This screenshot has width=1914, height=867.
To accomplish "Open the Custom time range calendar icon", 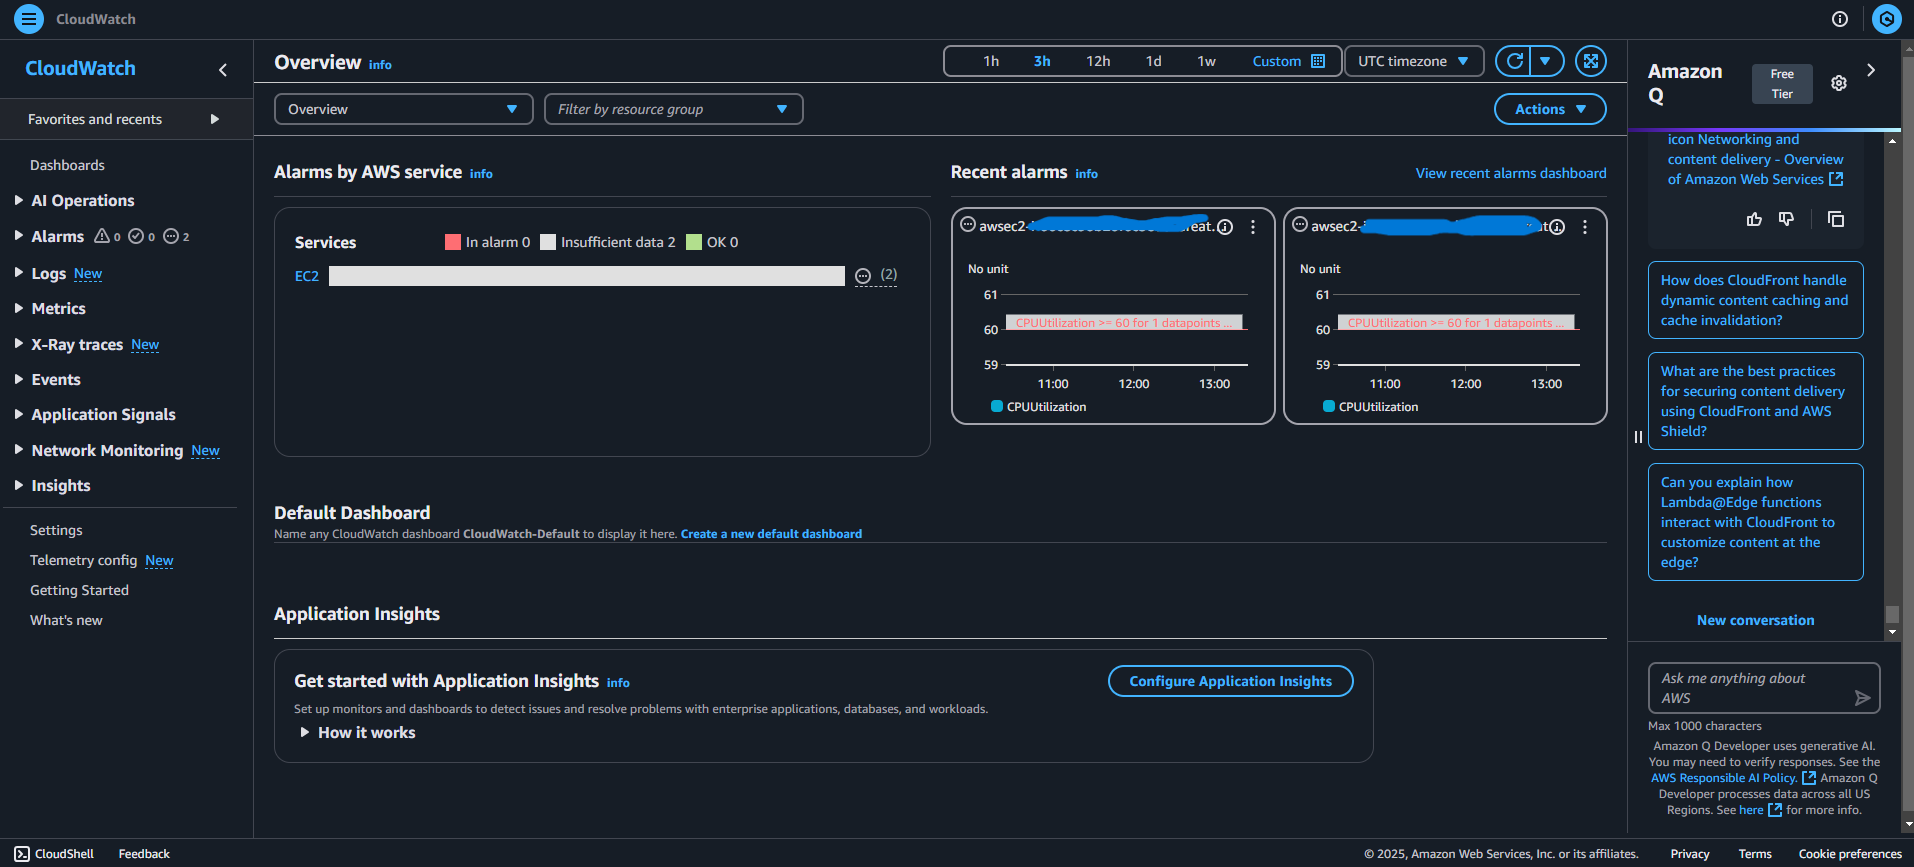I will pos(1318,61).
